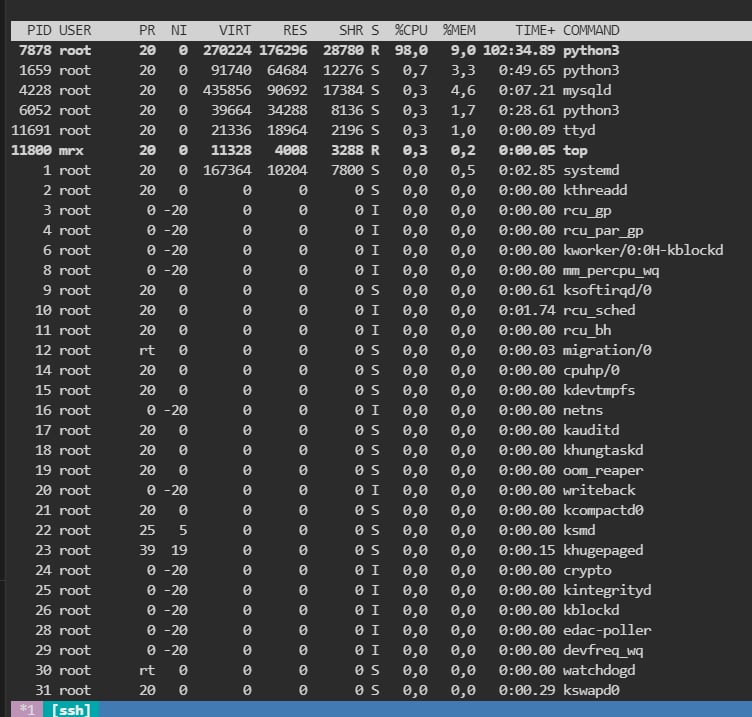Click the SHR column header
This screenshot has height=717, width=752.
[x=351, y=30]
